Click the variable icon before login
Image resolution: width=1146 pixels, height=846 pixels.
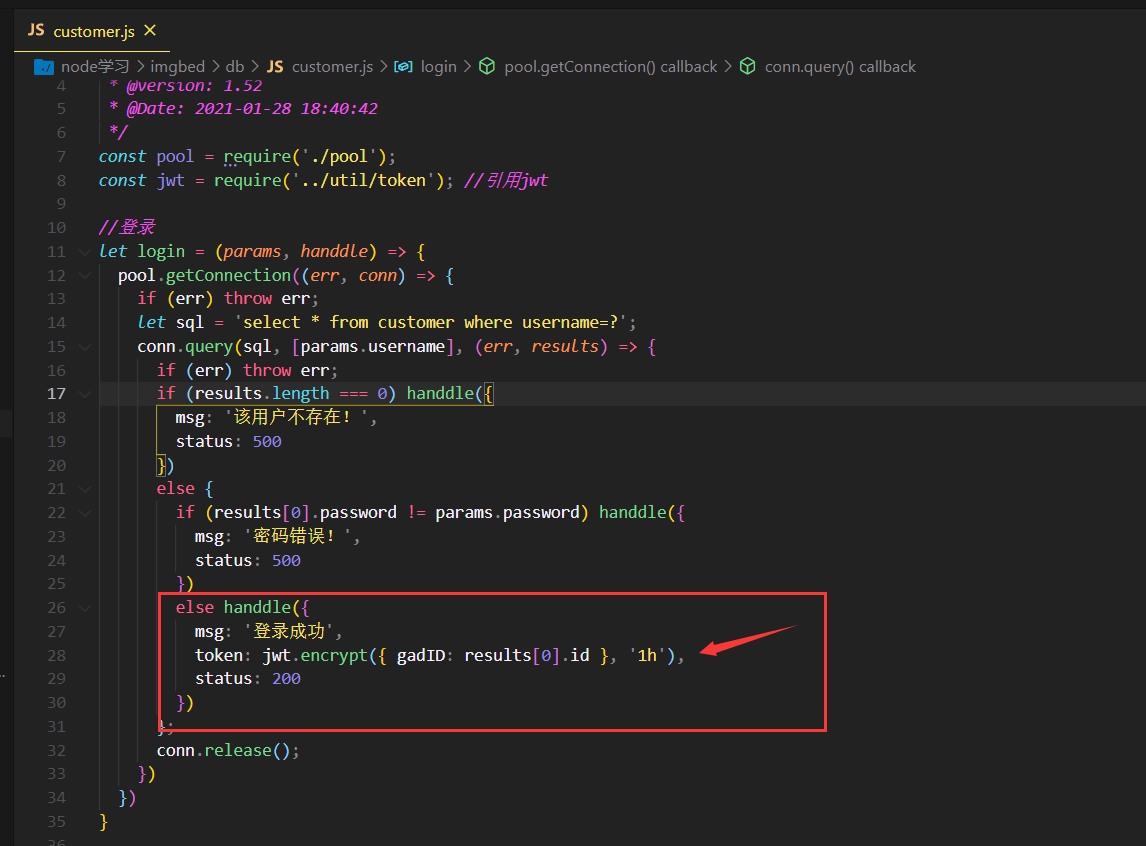pos(403,66)
